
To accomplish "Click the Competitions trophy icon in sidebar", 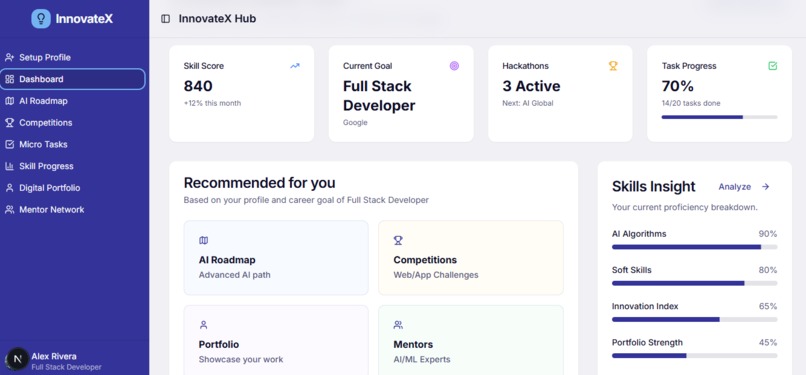I will click(9, 123).
